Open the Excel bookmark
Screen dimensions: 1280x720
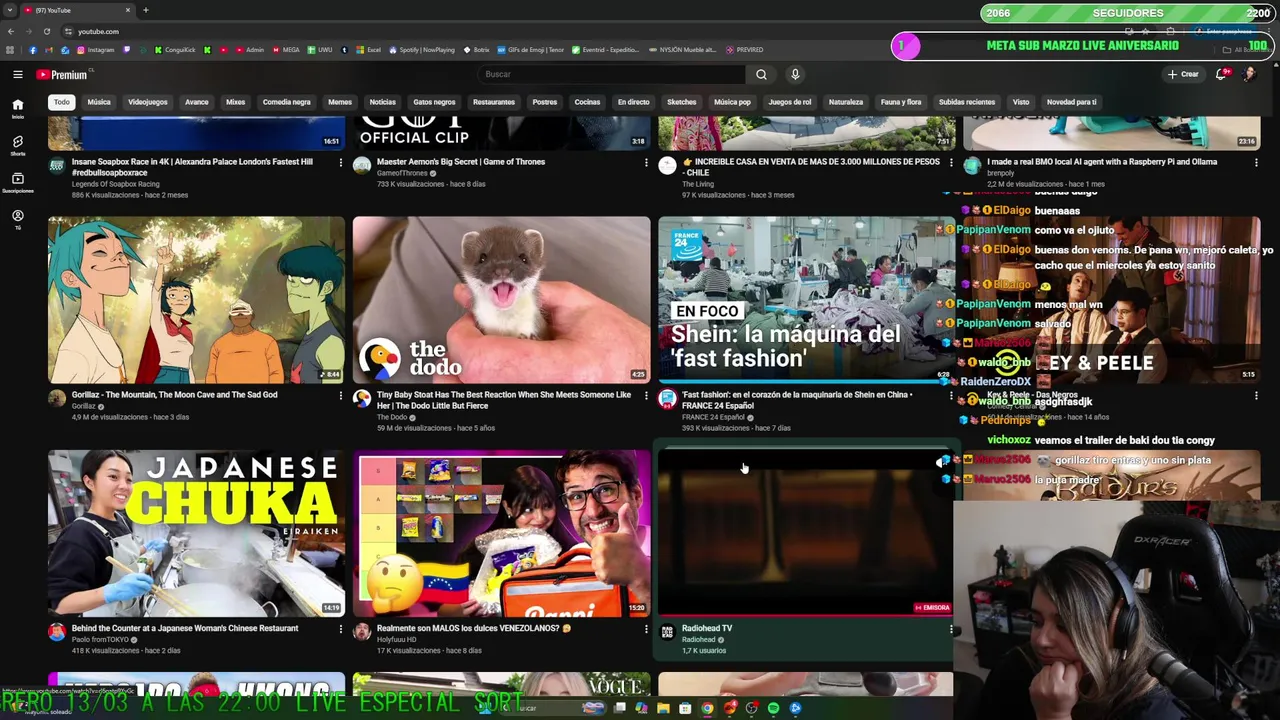(368, 49)
